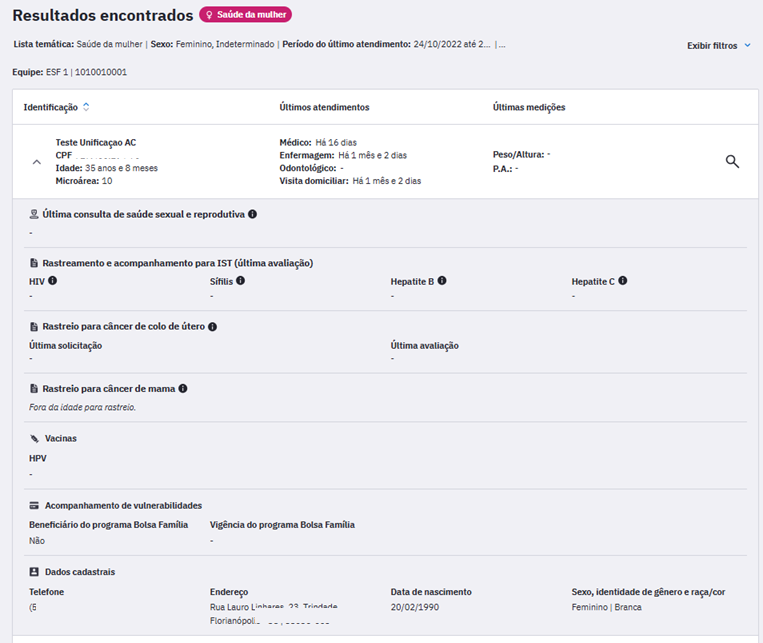Click the Saúde da mulher tag

245,15
